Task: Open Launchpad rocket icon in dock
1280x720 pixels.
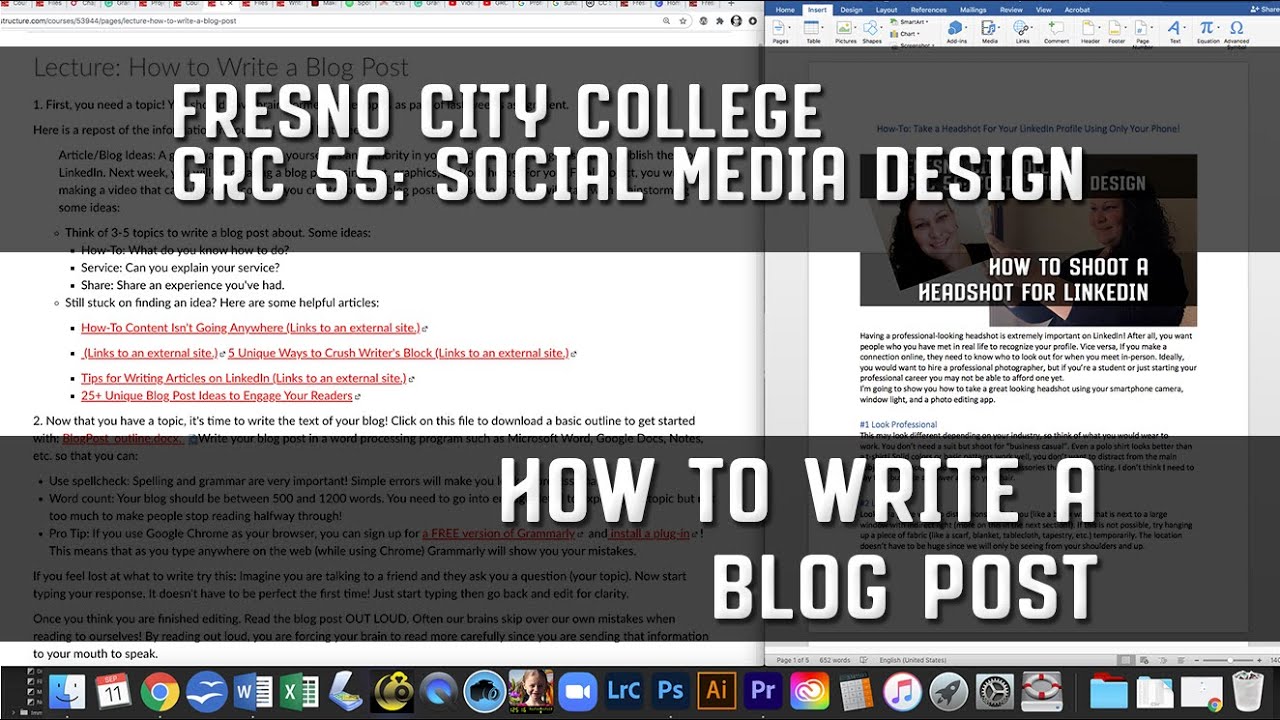Action: tap(948, 692)
